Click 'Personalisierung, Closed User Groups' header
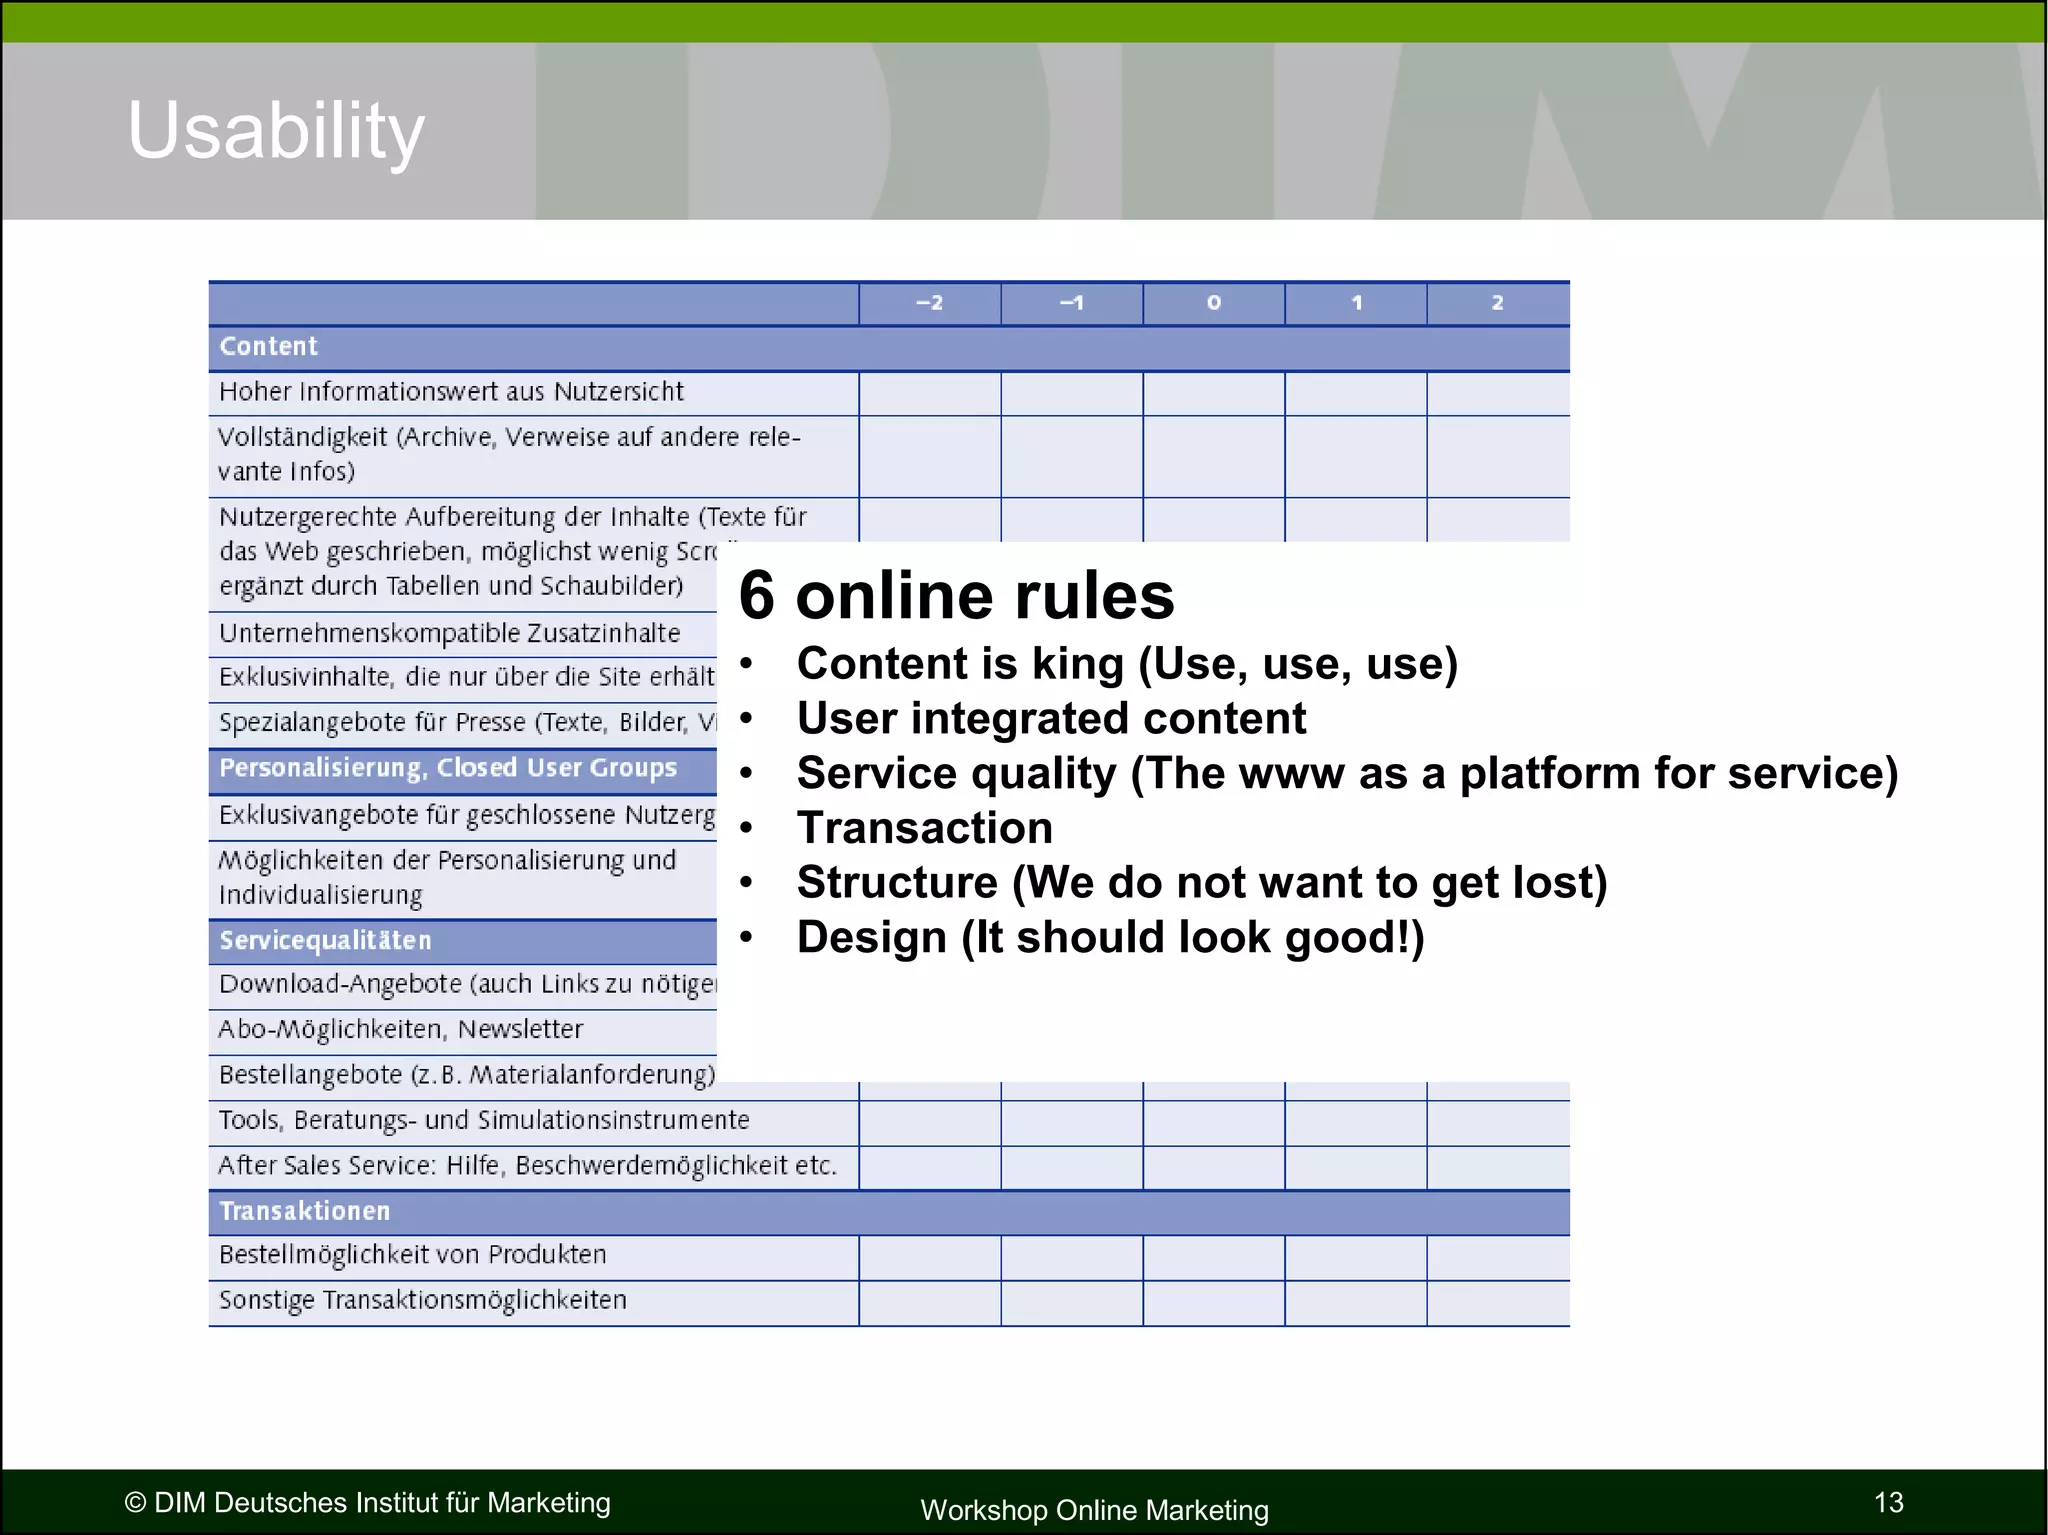Image resolution: width=2048 pixels, height=1535 pixels. coord(448,768)
